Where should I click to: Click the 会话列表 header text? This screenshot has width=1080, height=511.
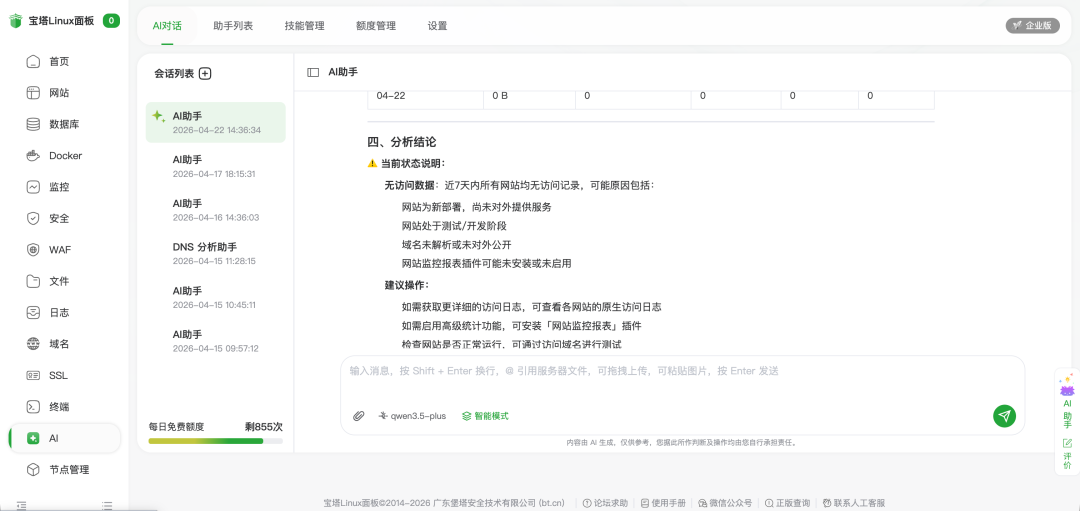click(174, 74)
